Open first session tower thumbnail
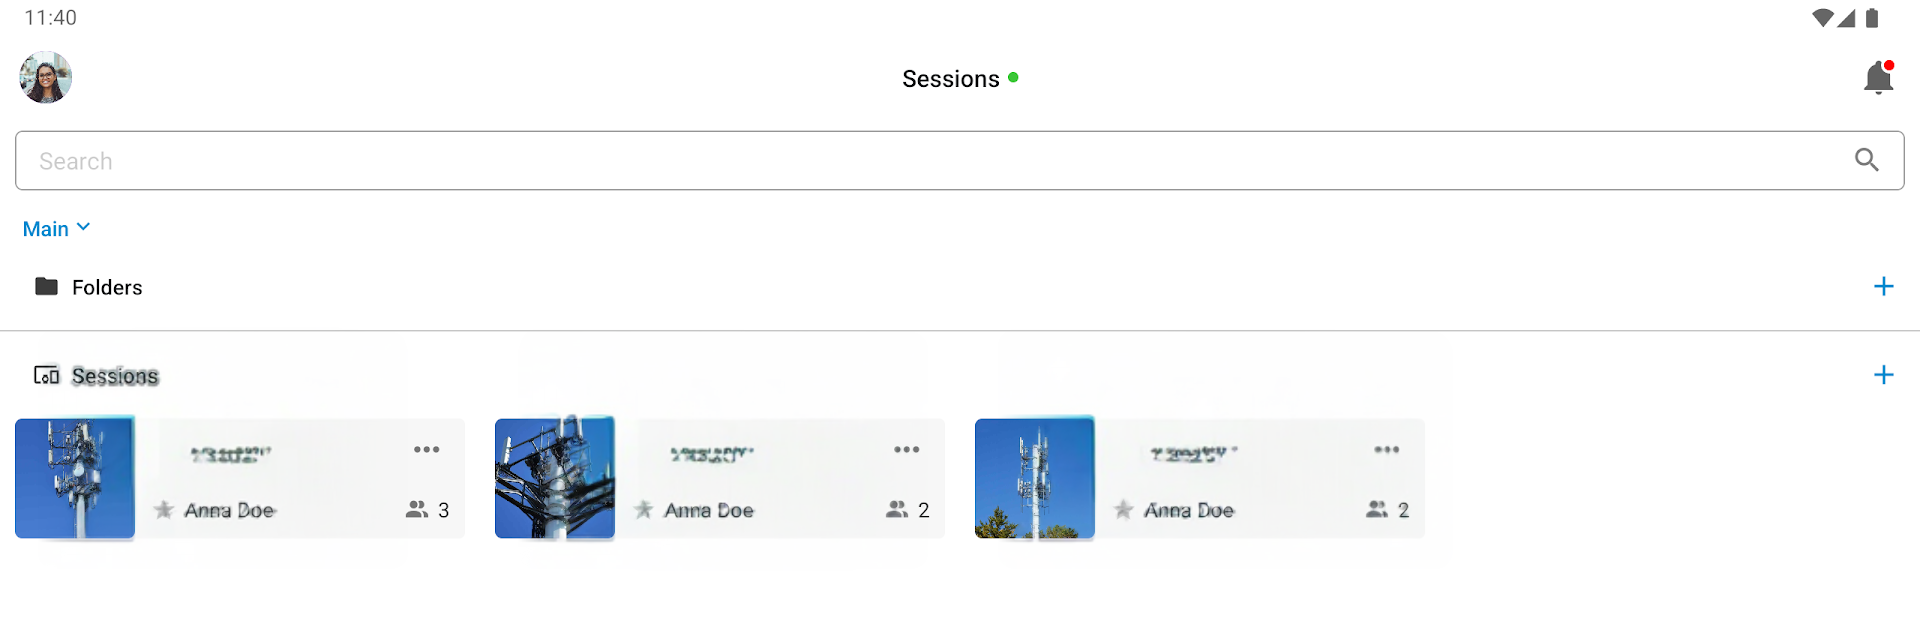The width and height of the screenshot is (1920, 630). [x=75, y=478]
